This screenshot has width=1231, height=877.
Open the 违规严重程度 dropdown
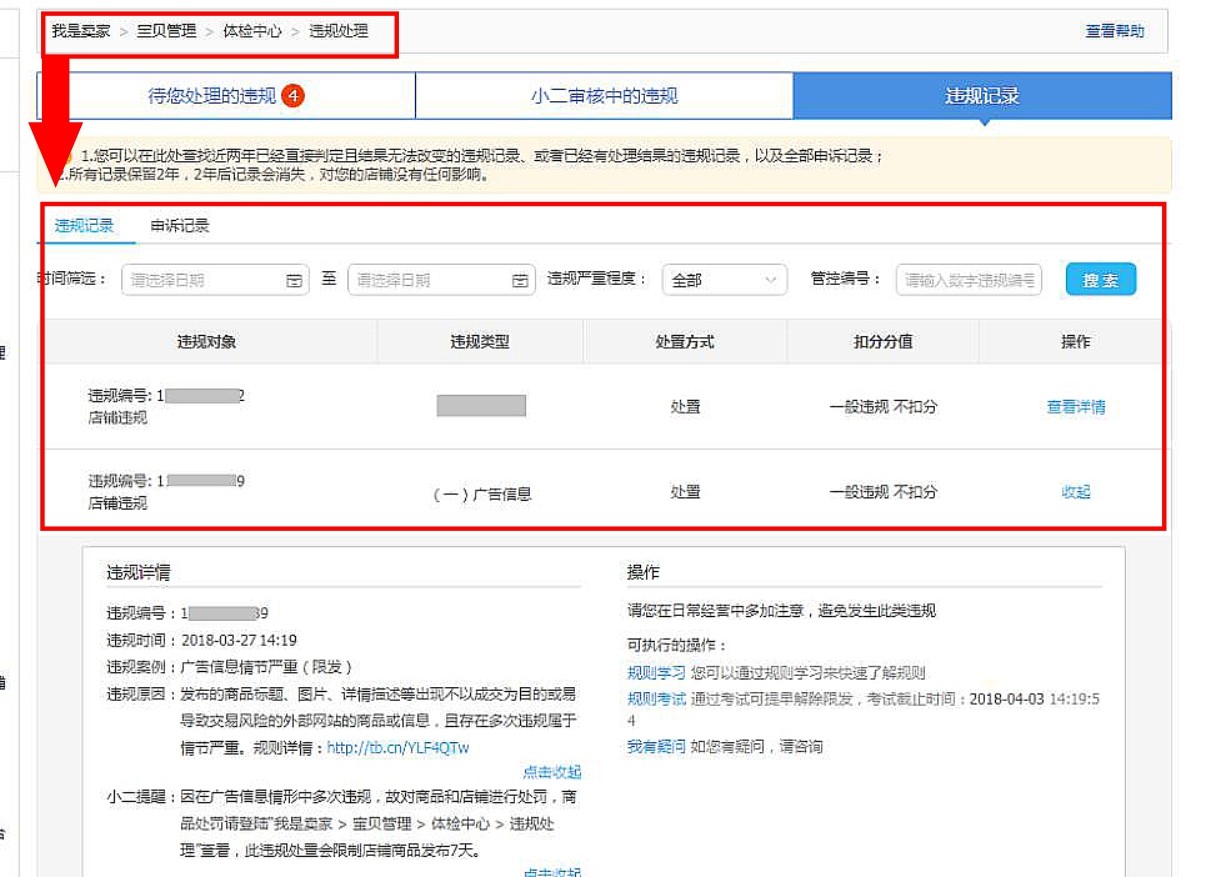coord(724,281)
